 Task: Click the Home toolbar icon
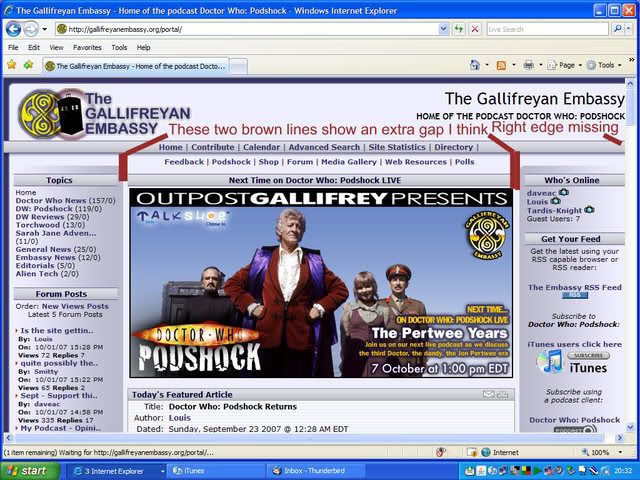click(475, 65)
